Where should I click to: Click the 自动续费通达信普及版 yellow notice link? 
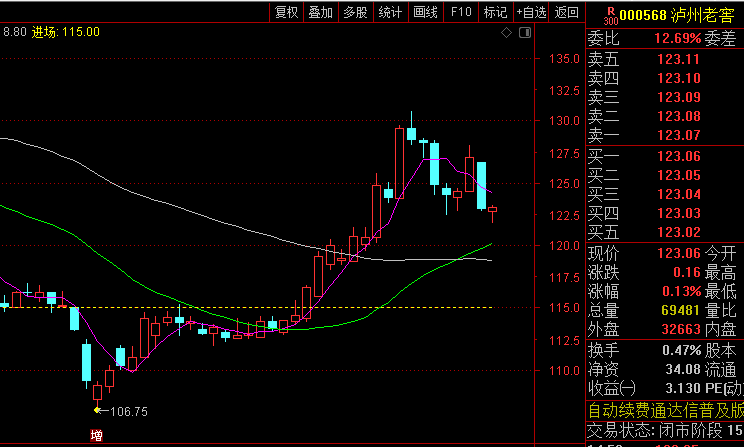(666, 410)
